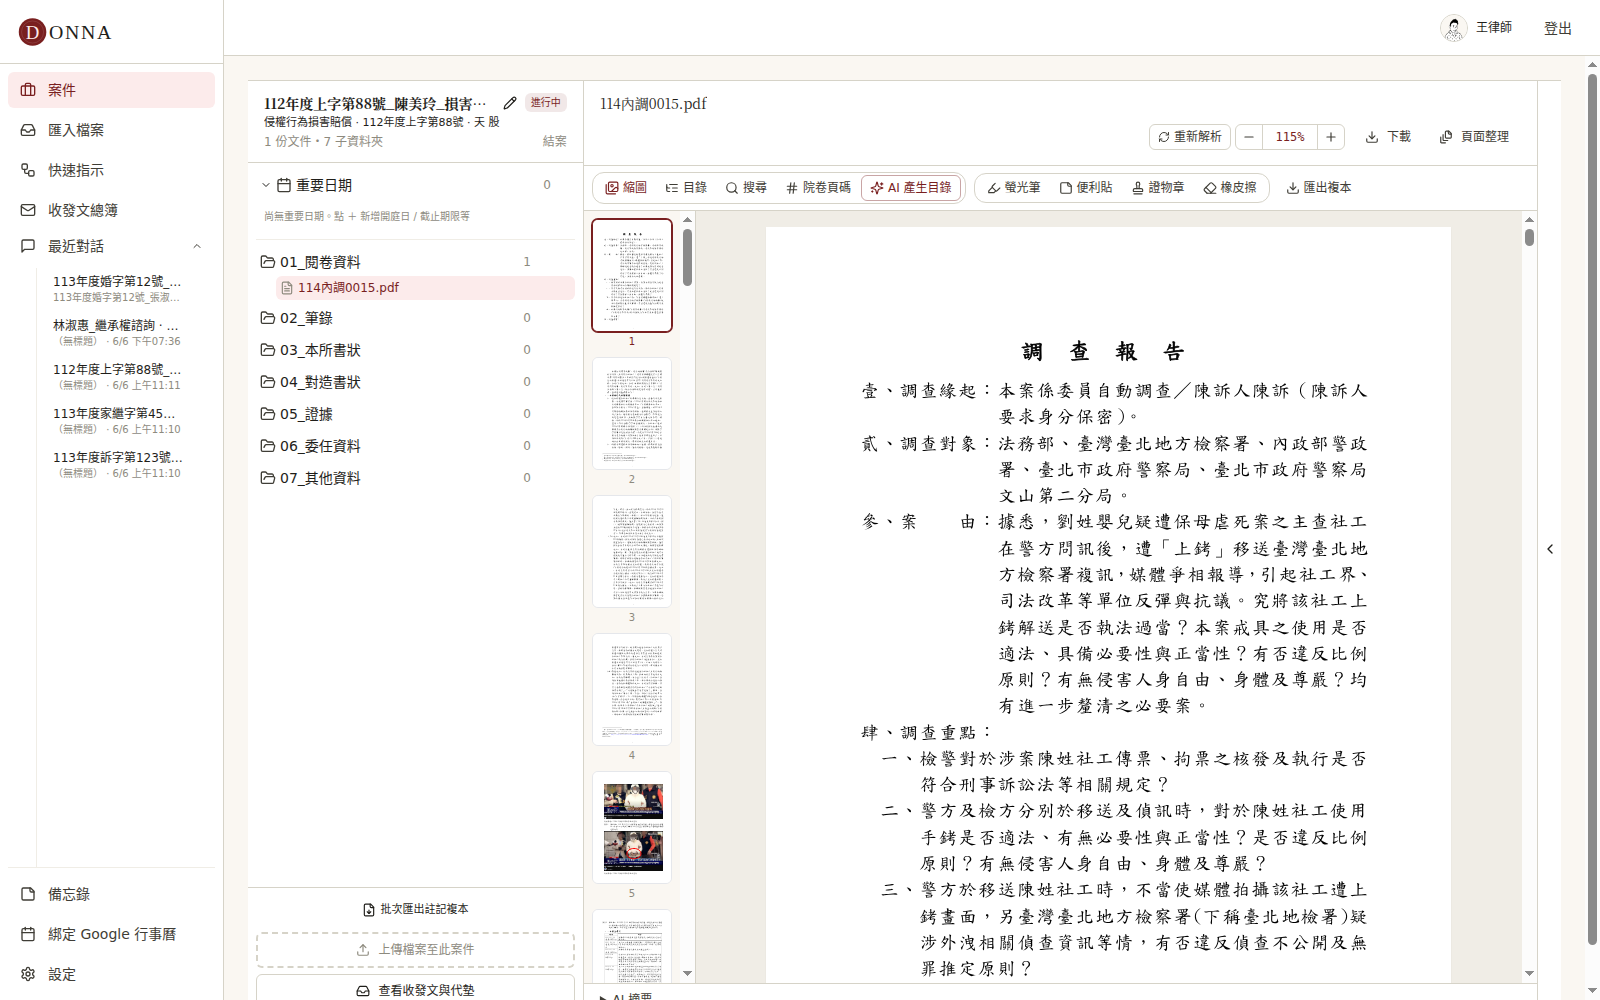Click 查看收發文與代墊 button
Screen dimensions: 1600x1000
(x=416, y=989)
